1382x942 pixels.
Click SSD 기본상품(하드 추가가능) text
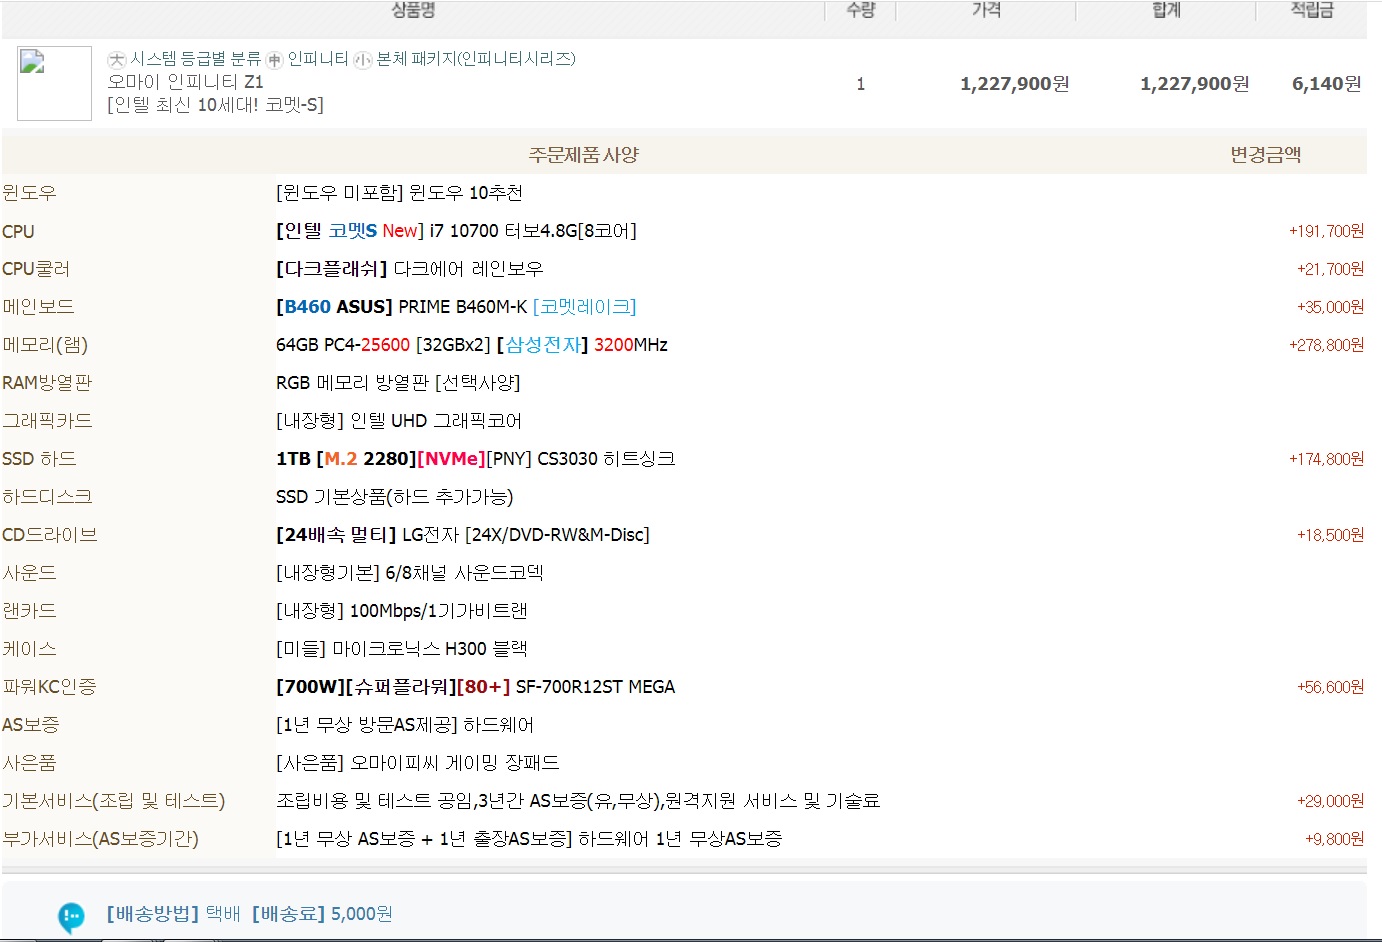point(394,497)
